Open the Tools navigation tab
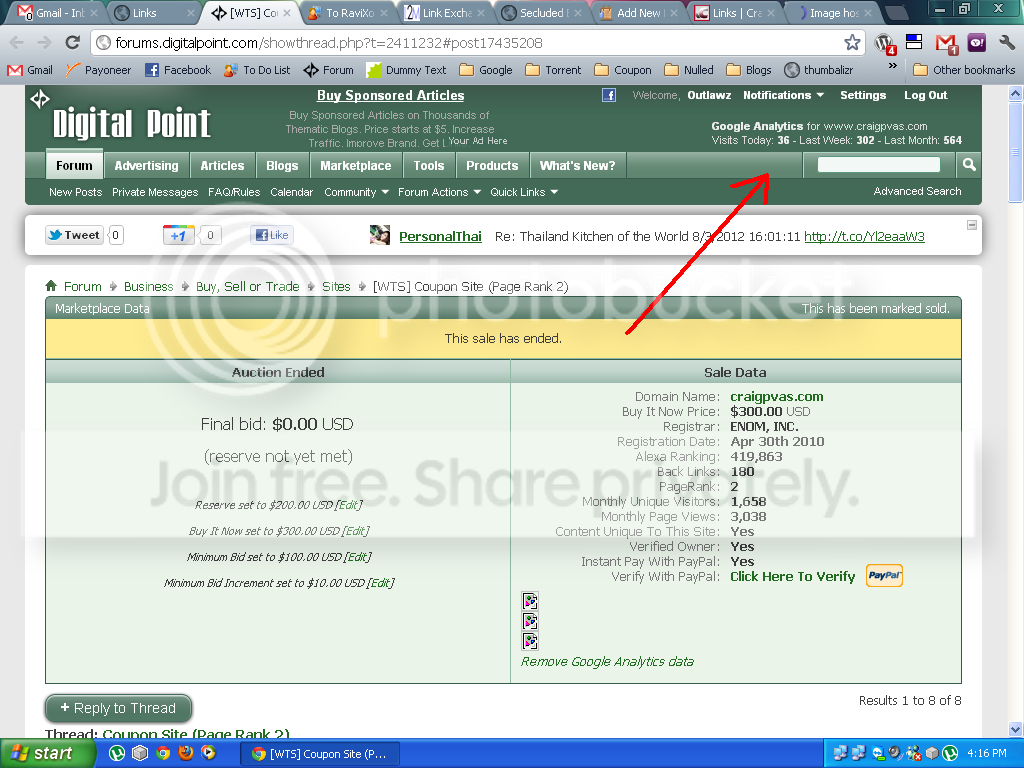 point(428,166)
